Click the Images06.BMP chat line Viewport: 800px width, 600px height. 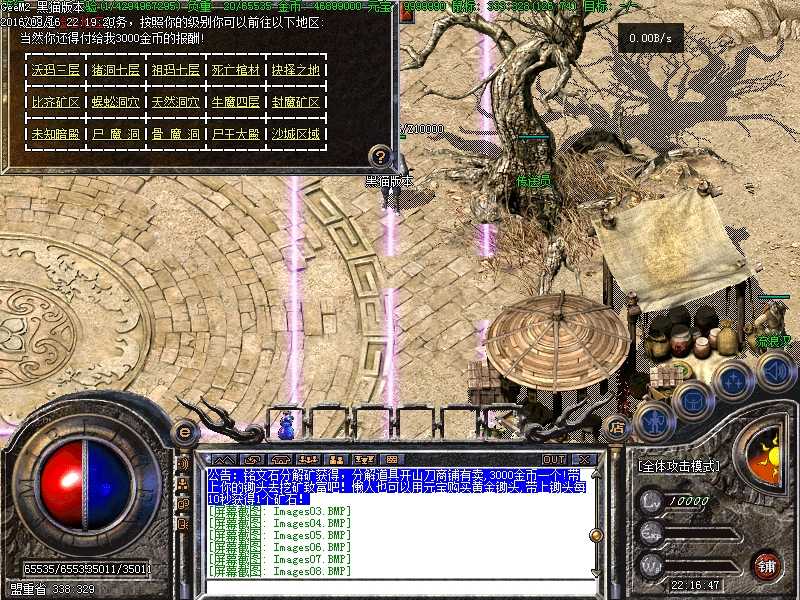click(x=280, y=547)
